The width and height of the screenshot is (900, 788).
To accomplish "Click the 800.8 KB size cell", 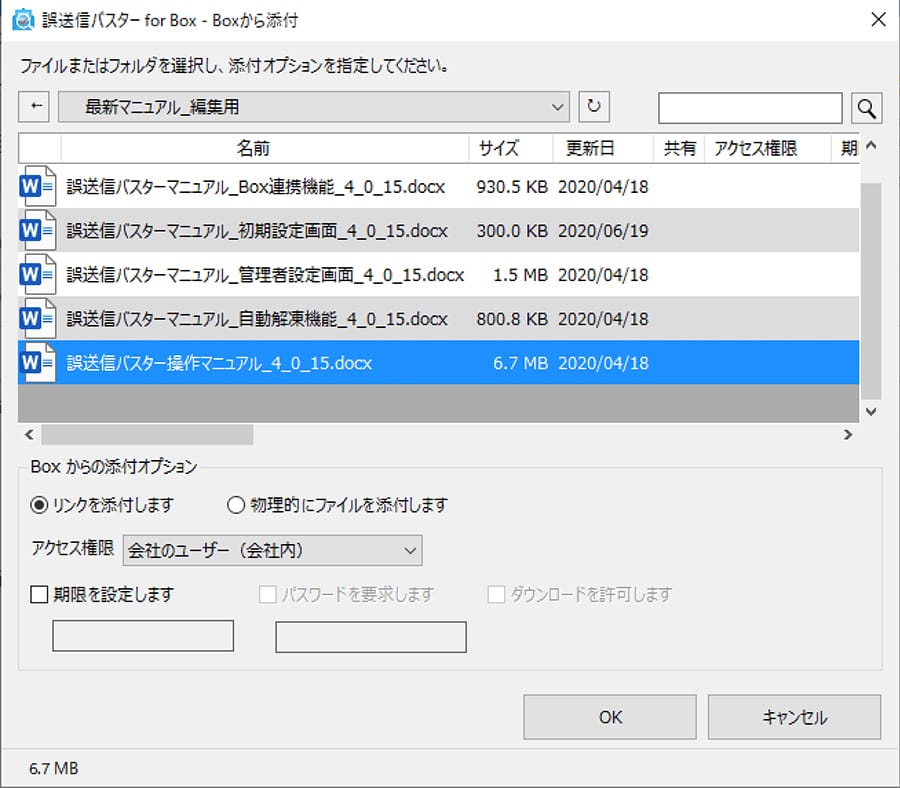I will pos(511,319).
